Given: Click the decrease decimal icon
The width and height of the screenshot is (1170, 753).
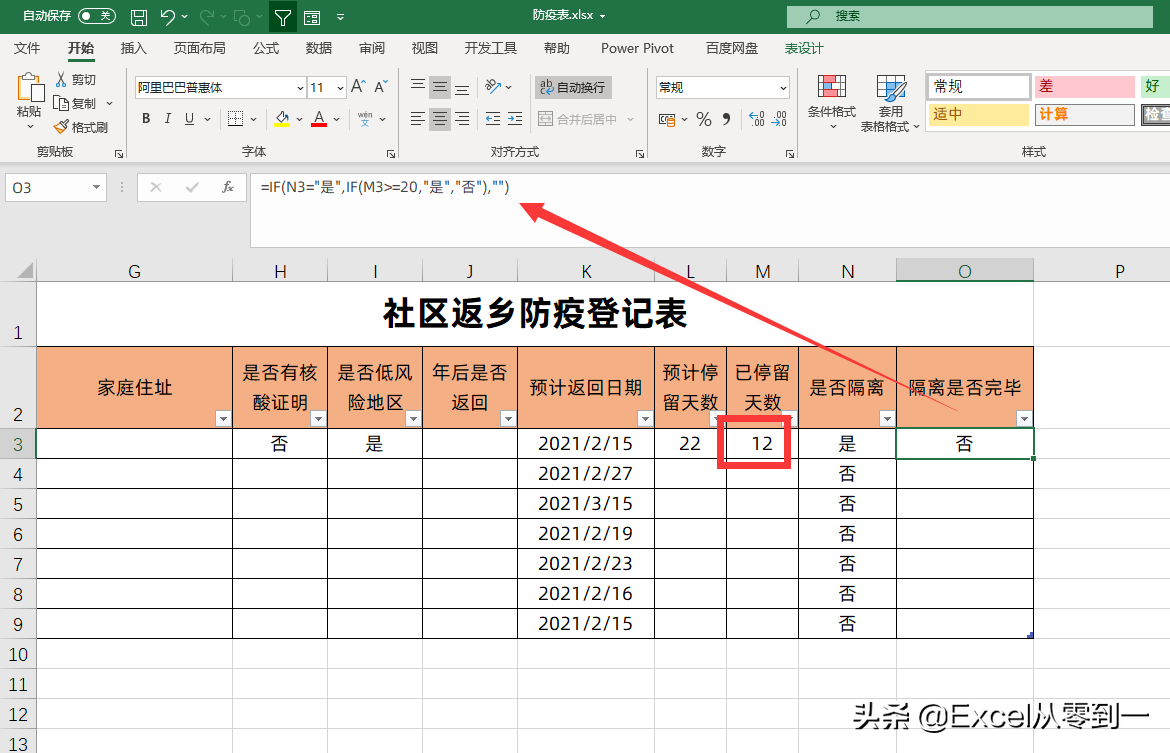Looking at the screenshot, I should click(779, 119).
